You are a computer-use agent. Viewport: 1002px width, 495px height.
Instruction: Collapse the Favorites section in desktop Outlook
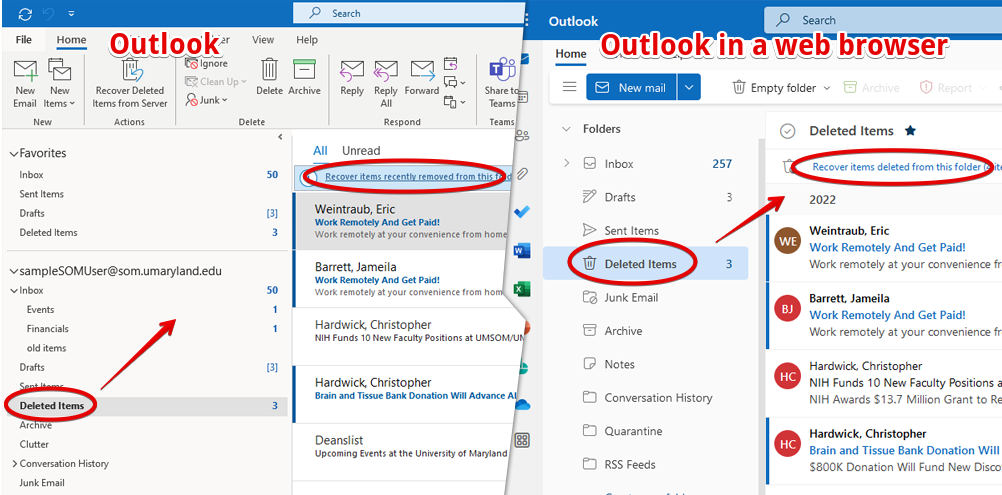point(14,154)
